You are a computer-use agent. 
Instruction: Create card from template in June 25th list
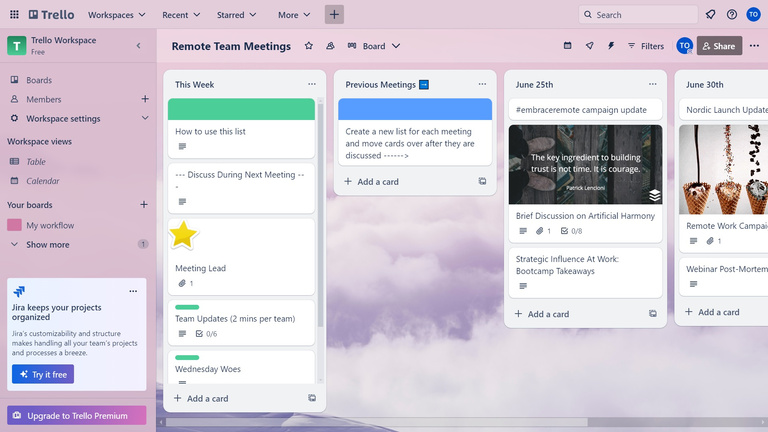tap(652, 314)
